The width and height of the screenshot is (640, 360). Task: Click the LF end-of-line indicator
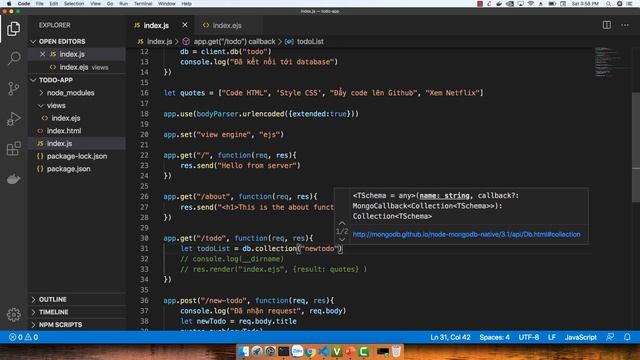552,337
